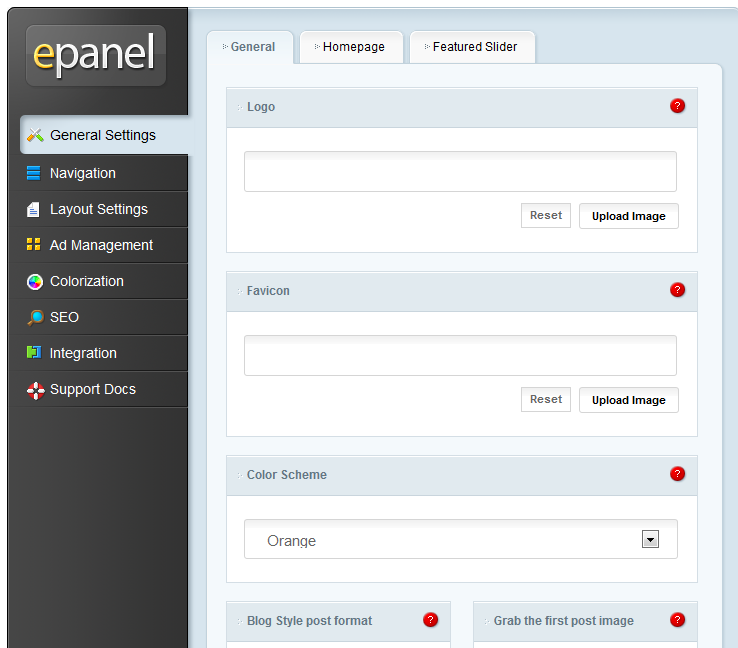Open help for Grab the first post image

click(677, 620)
